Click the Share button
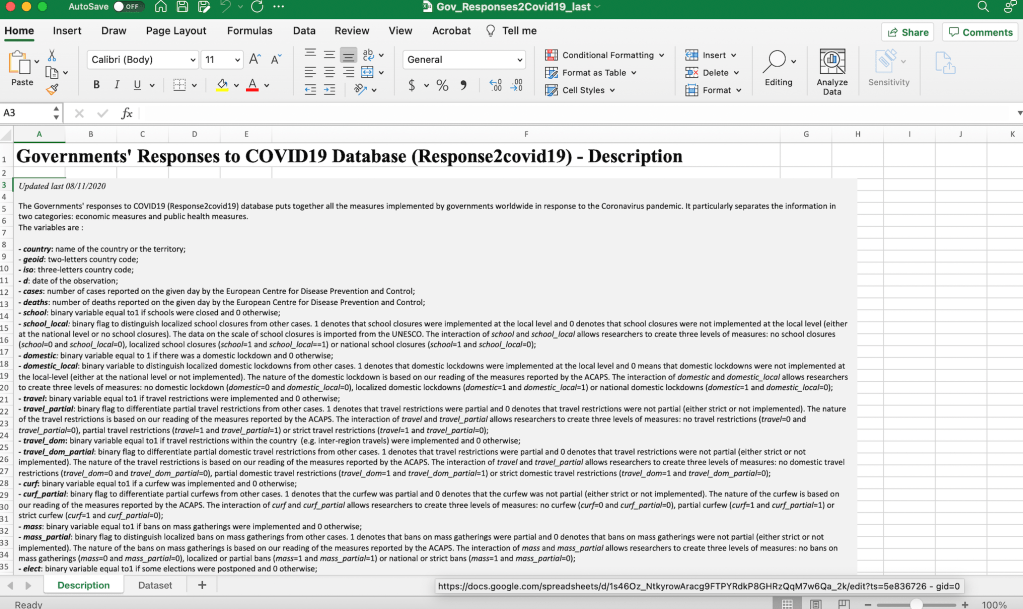 pyautogui.click(x=907, y=32)
